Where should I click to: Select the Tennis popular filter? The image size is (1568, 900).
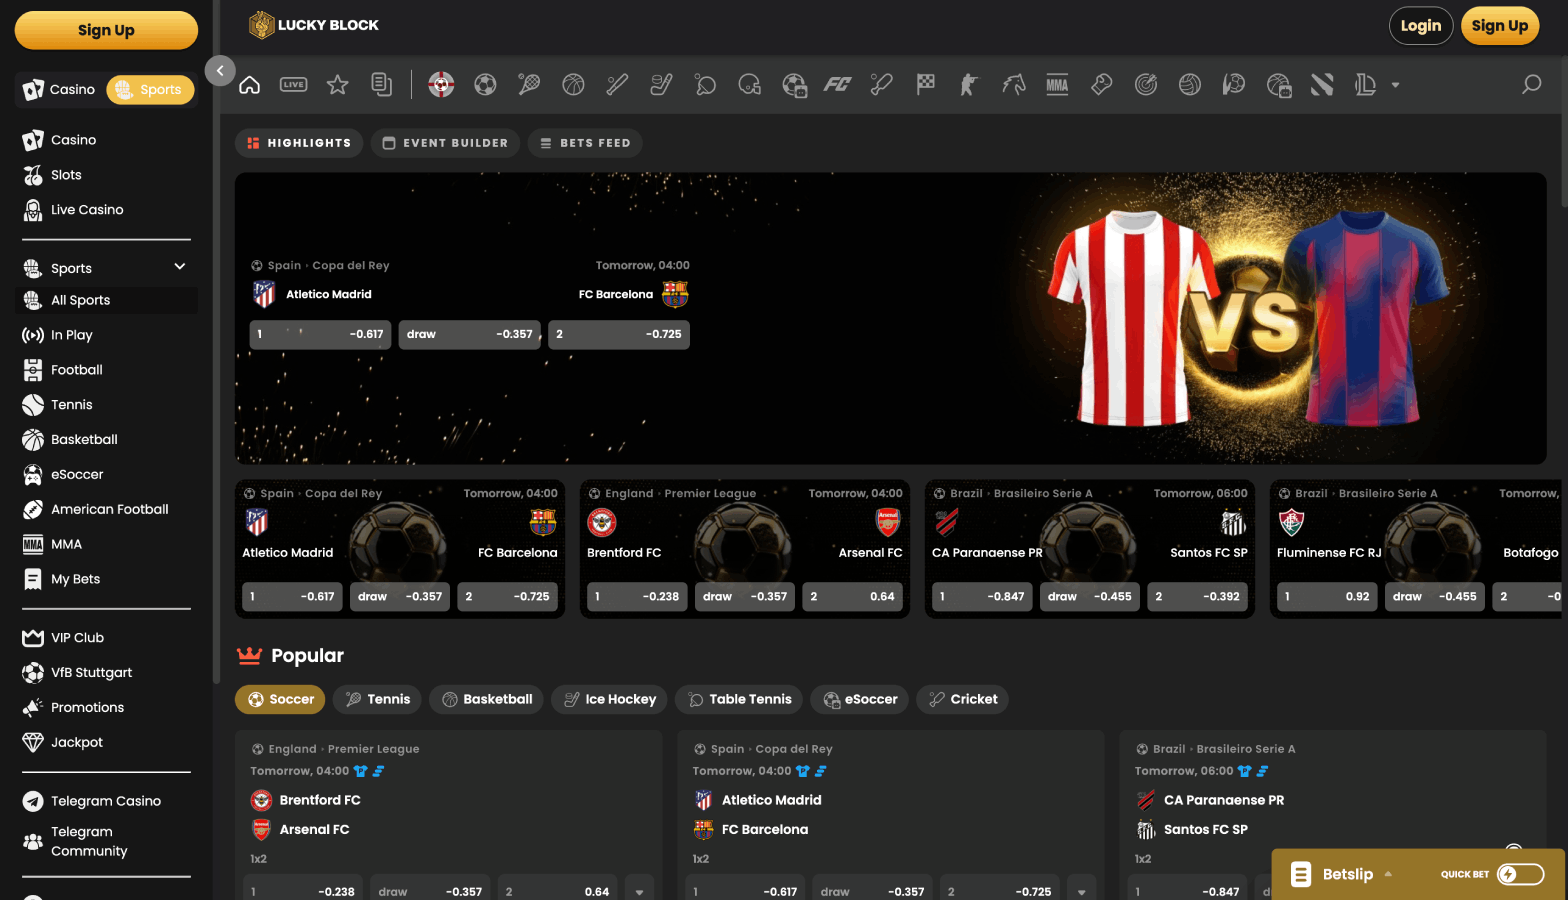377,699
